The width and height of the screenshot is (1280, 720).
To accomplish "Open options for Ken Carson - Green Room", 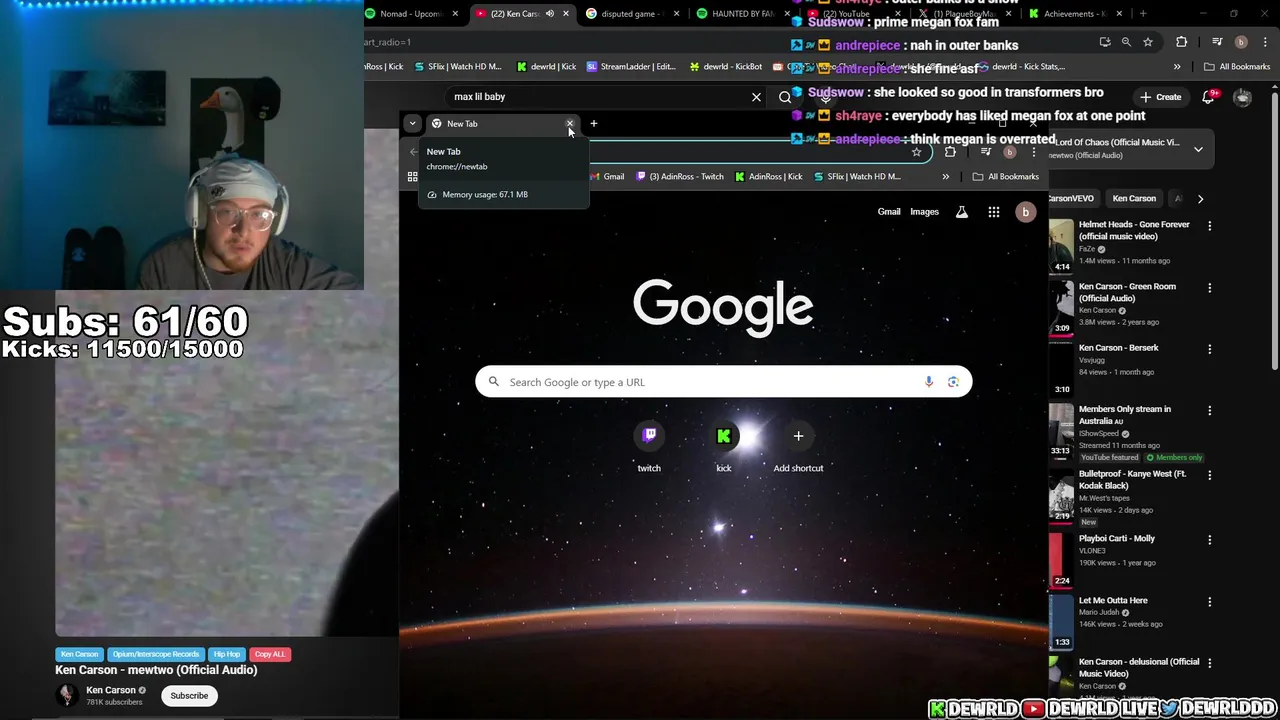I will pos(1209,288).
